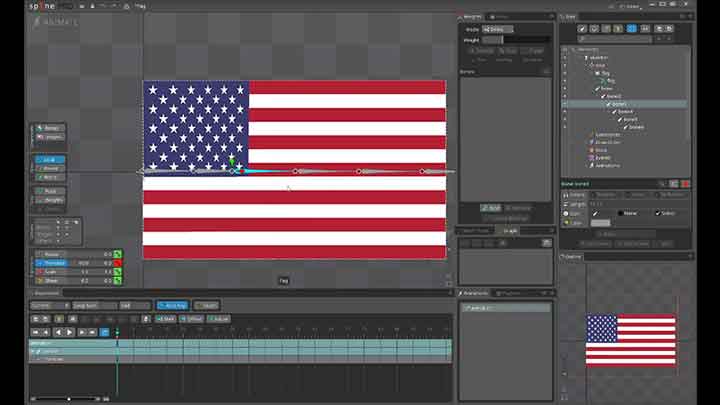Click the blue highlighted filter icon in tree toolbar
This screenshot has width=720, height=405.
[631, 28]
